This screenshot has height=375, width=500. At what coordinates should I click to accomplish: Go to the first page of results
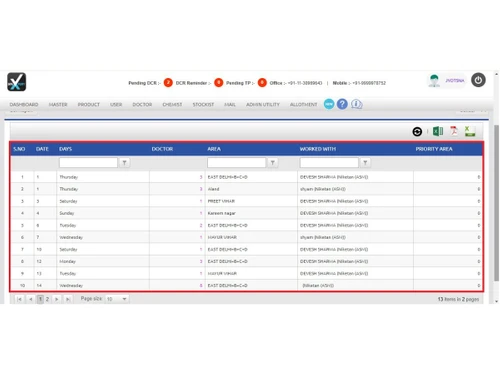pyautogui.click(x=19, y=299)
